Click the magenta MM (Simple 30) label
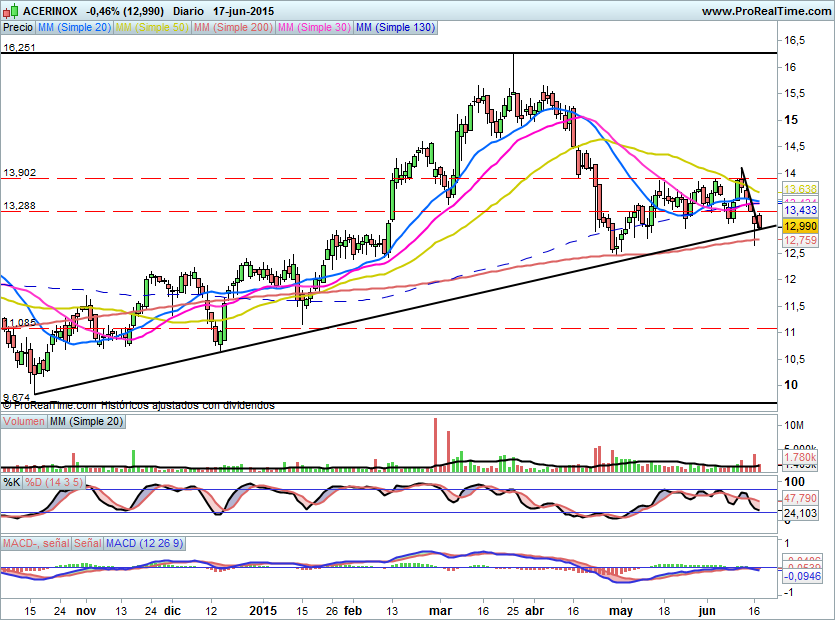 (x=315, y=28)
